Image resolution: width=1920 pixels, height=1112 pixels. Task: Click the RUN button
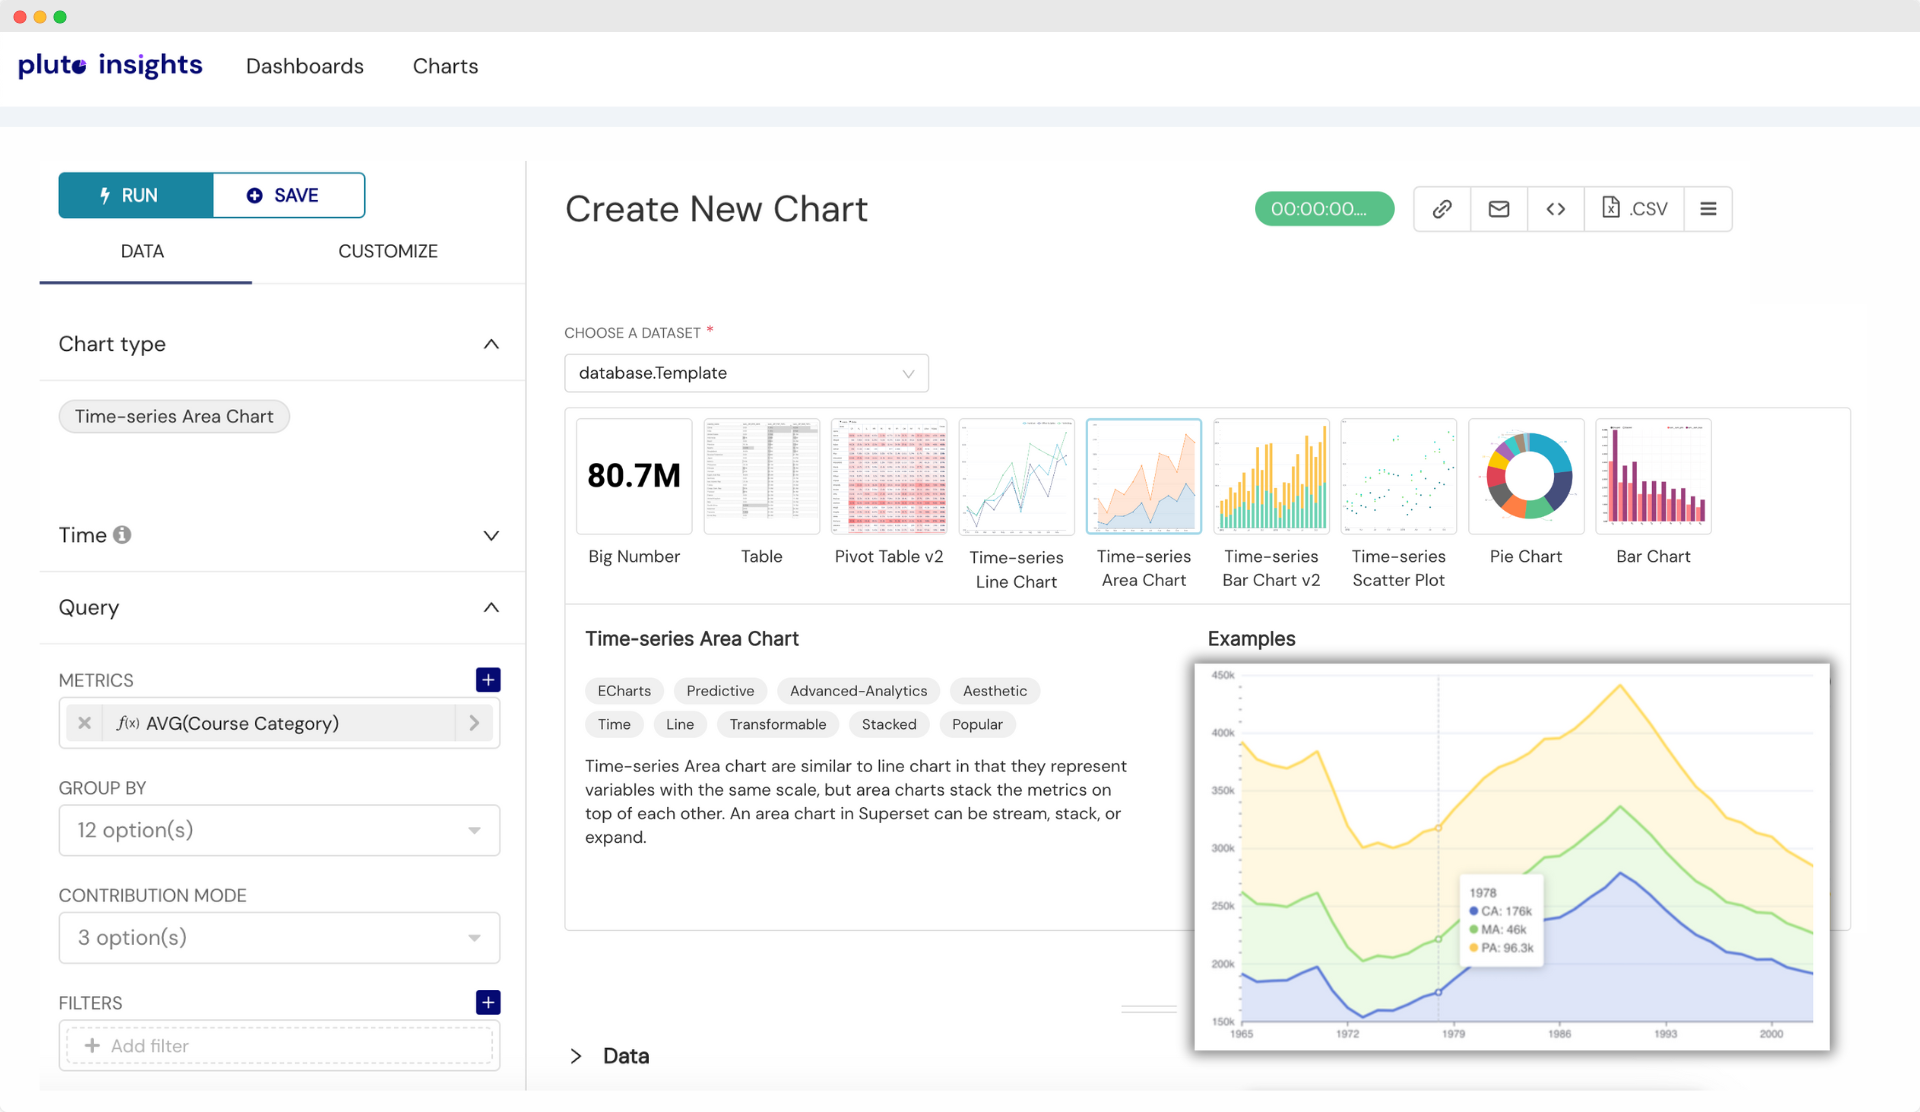point(136,195)
